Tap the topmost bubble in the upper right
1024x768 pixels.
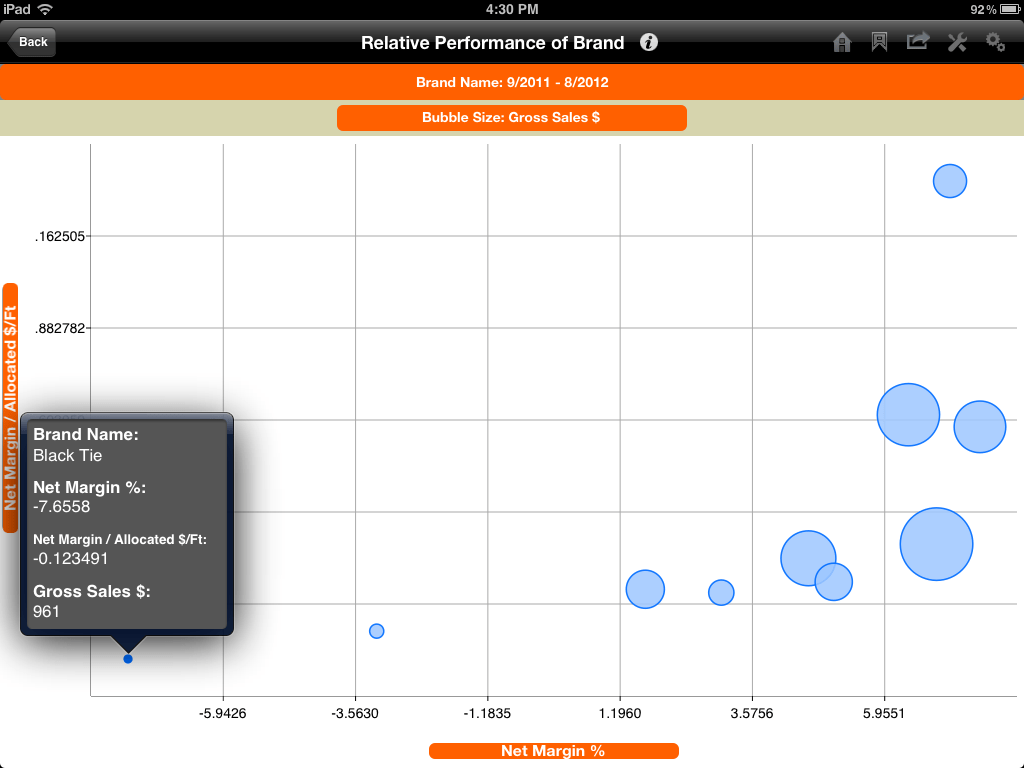(x=950, y=181)
